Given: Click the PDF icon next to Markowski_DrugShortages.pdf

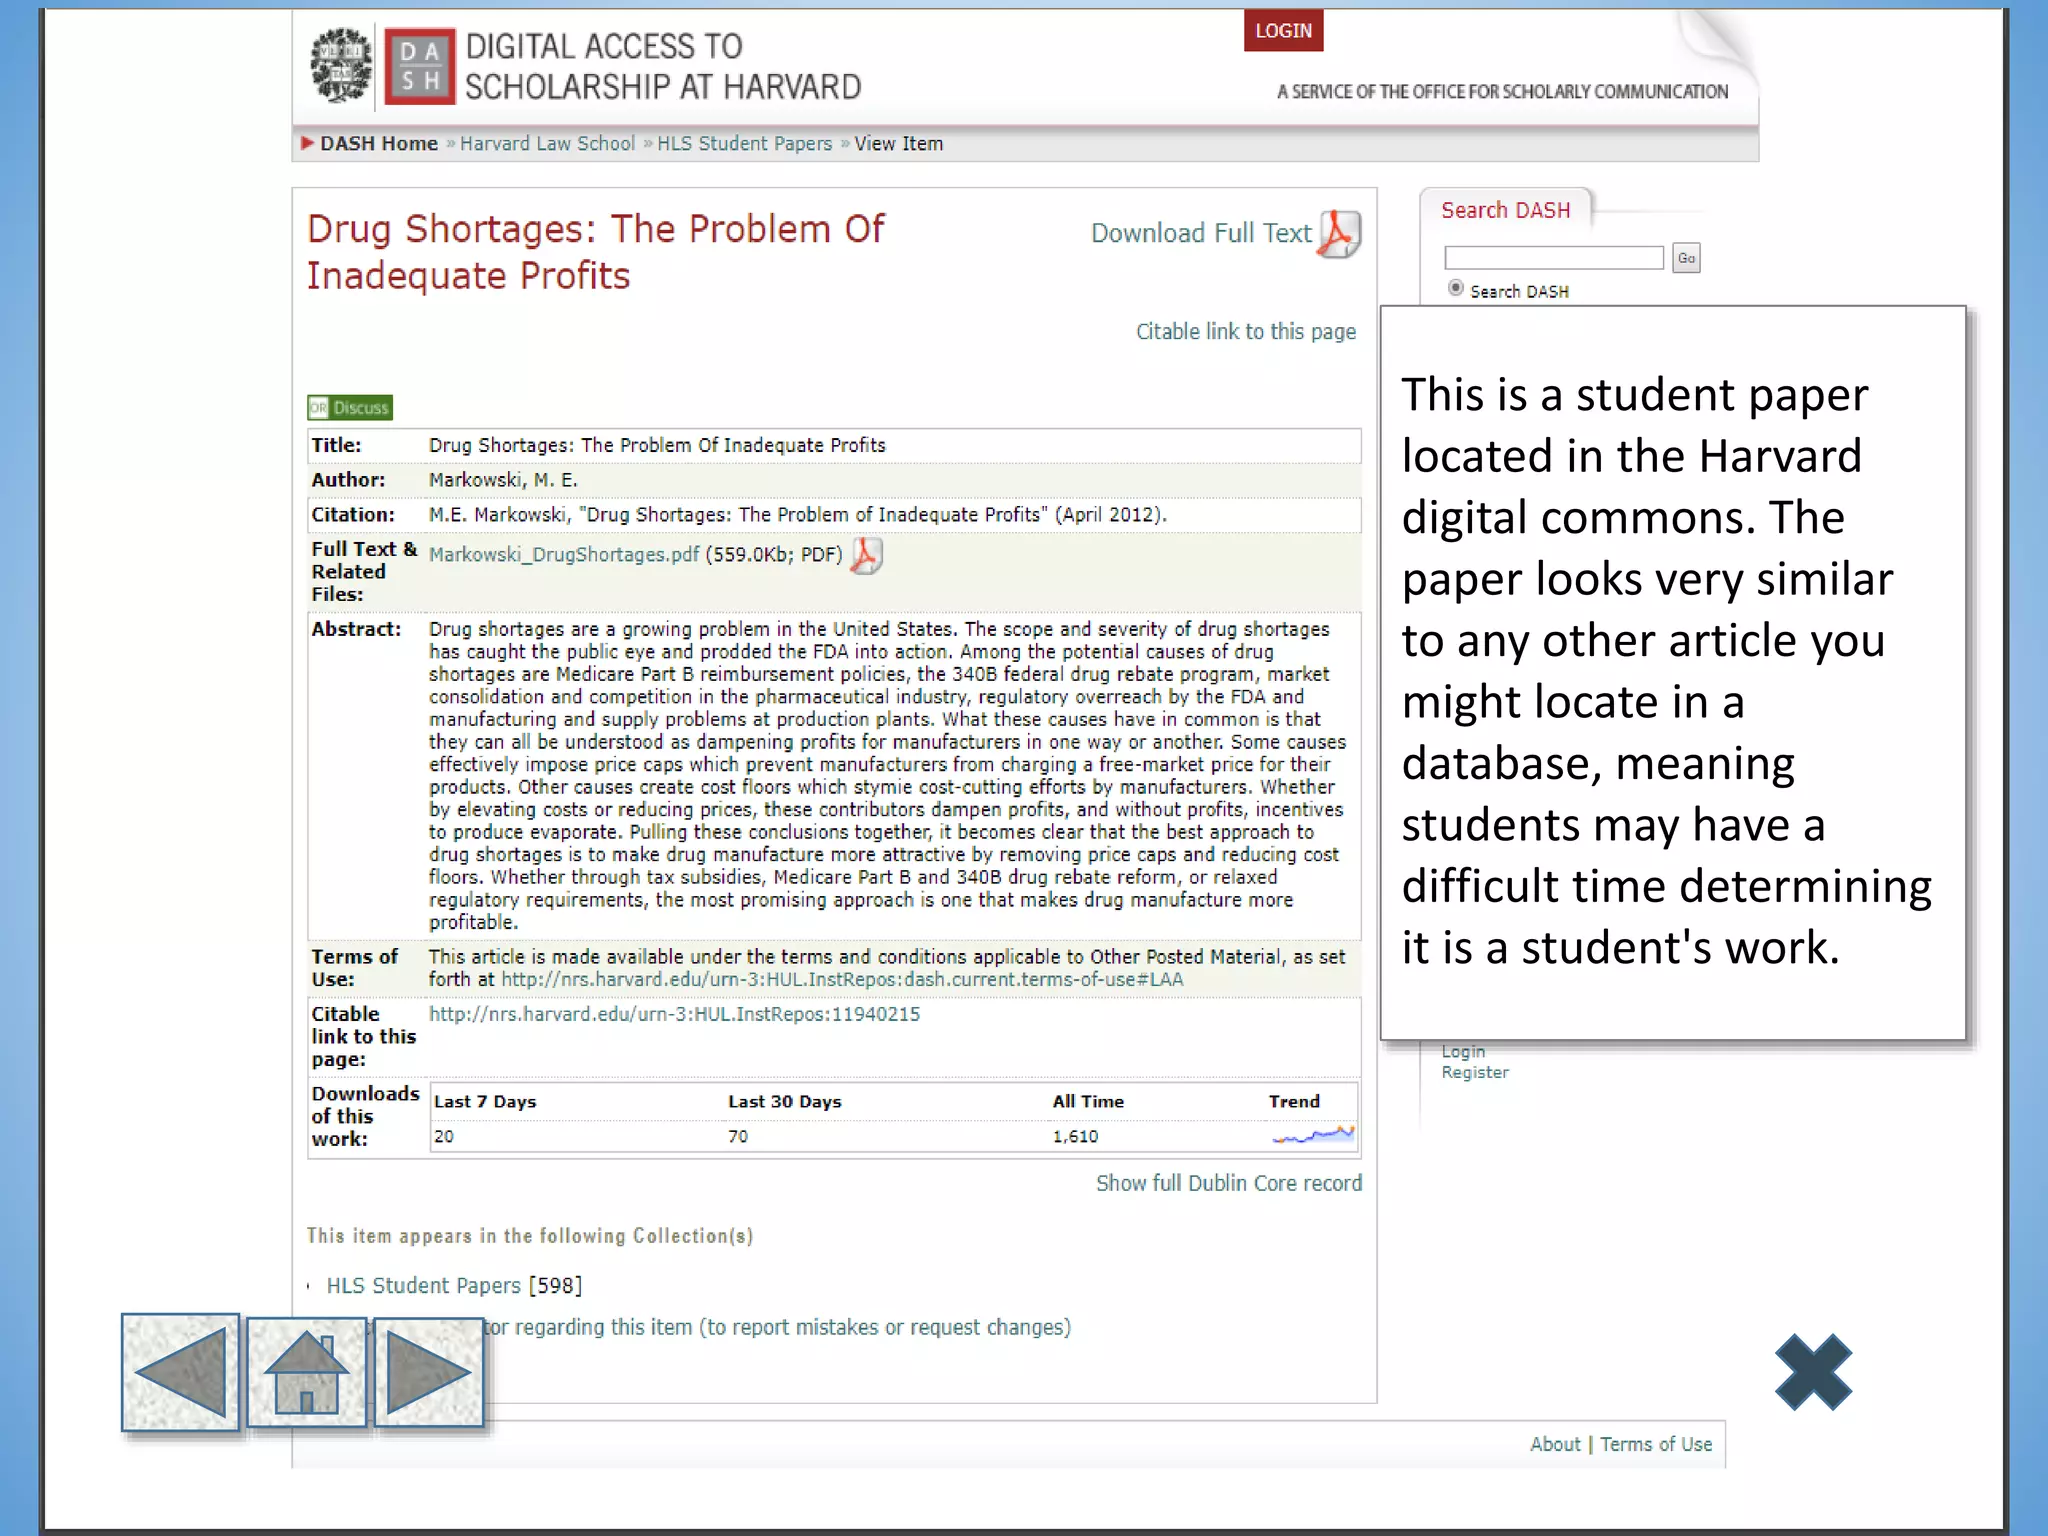Looking at the screenshot, I should [x=866, y=556].
